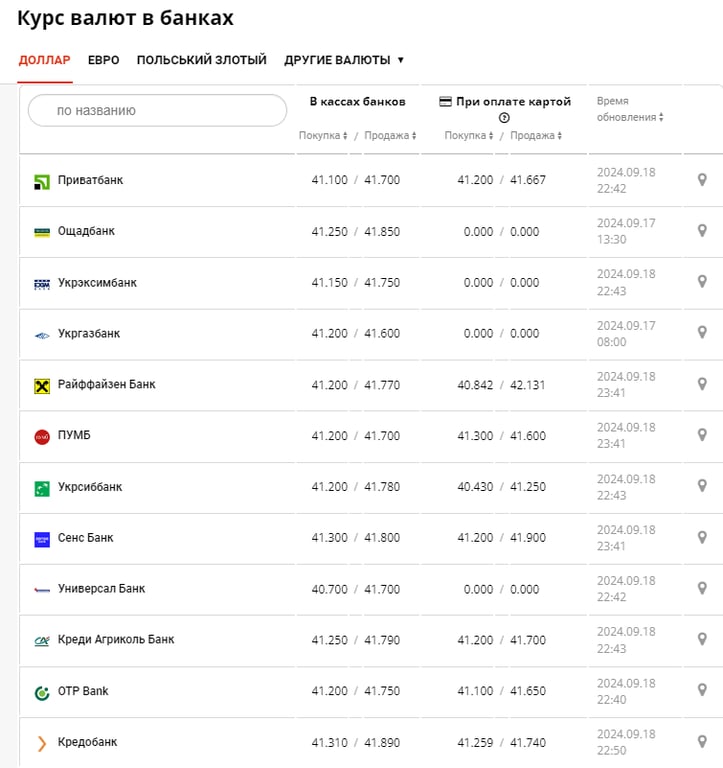Click map pin in Универсал Банк row
The height and width of the screenshot is (768, 723).
702,589
